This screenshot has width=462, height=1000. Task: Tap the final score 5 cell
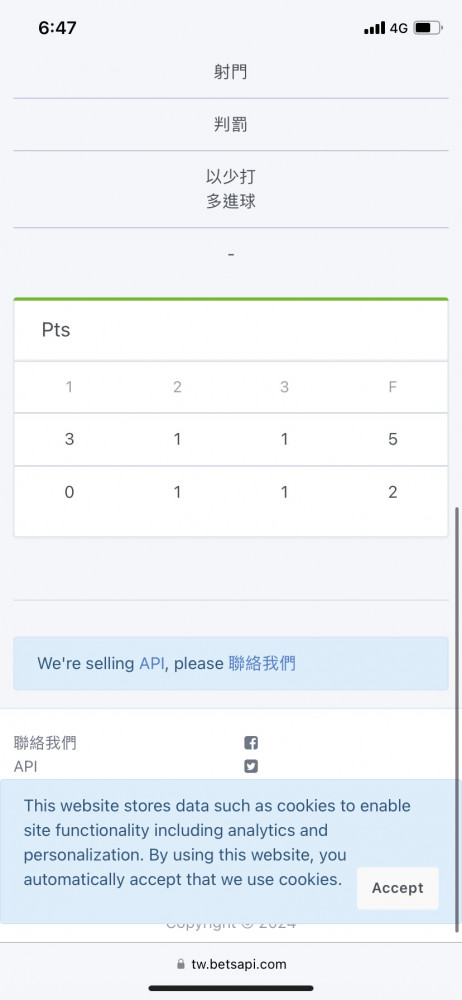(x=392, y=439)
